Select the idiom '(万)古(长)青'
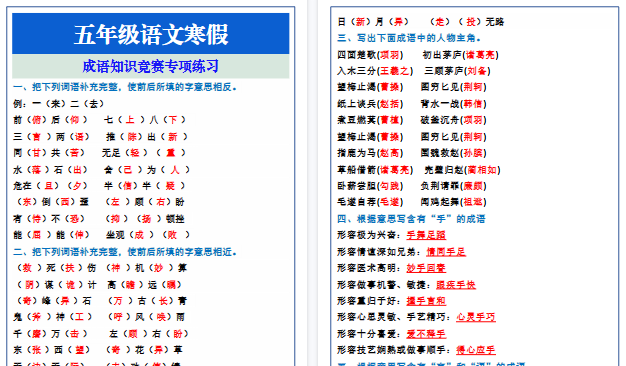 pos(147,301)
